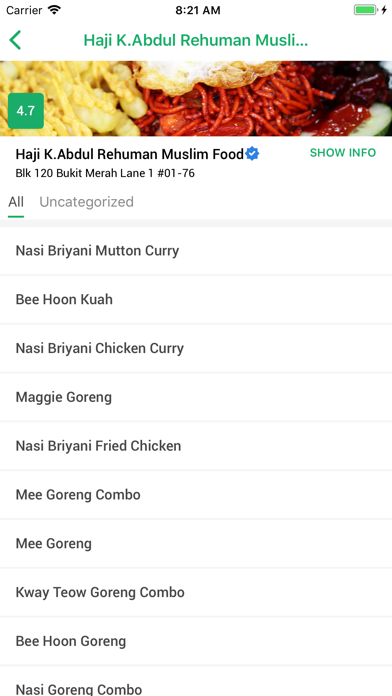The width and height of the screenshot is (392, 696).
Task: Pick Kway Teow Goreng Combo
Action: 196,593
